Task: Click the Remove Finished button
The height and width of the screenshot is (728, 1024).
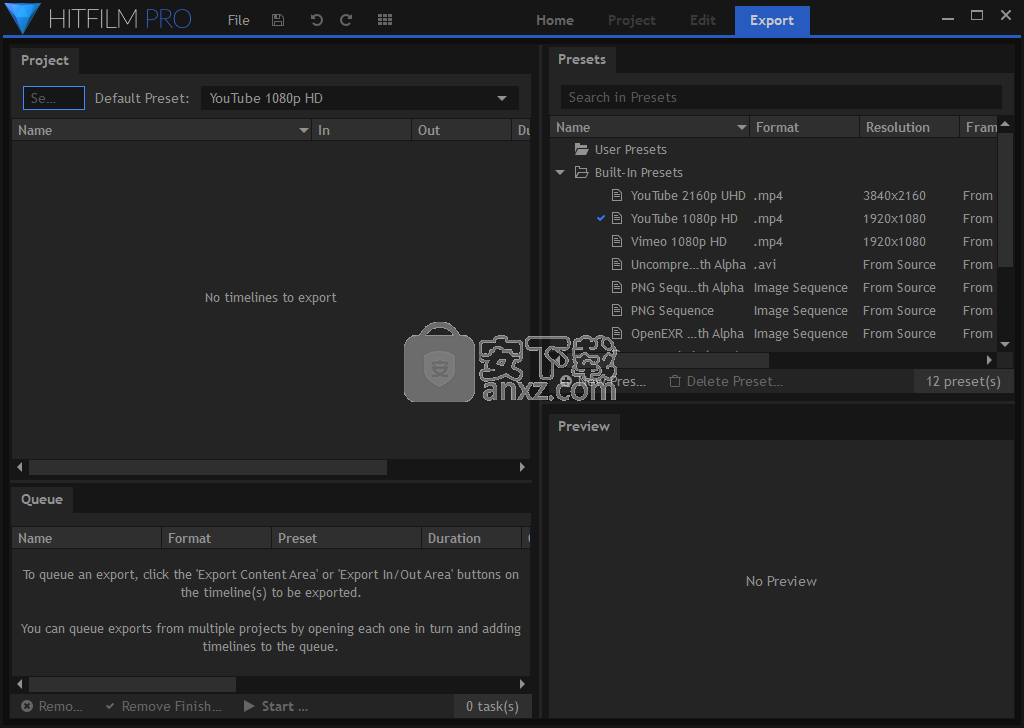Action: tap(164, 706)
